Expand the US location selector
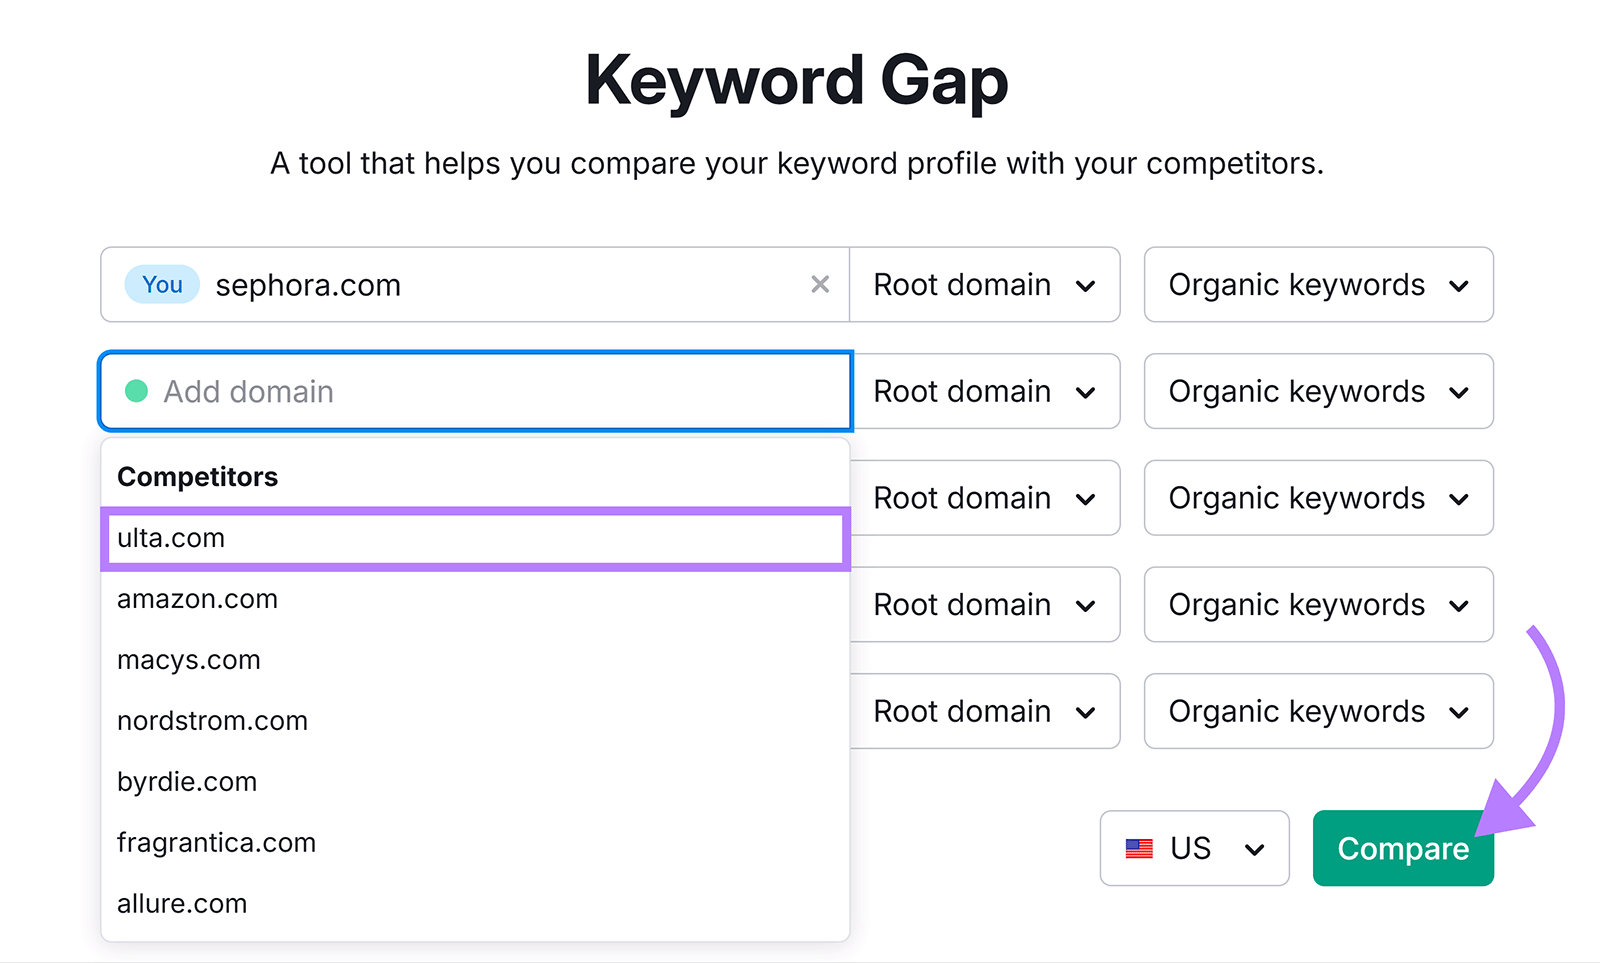 pyautogui.click(x=1193, y=848)
